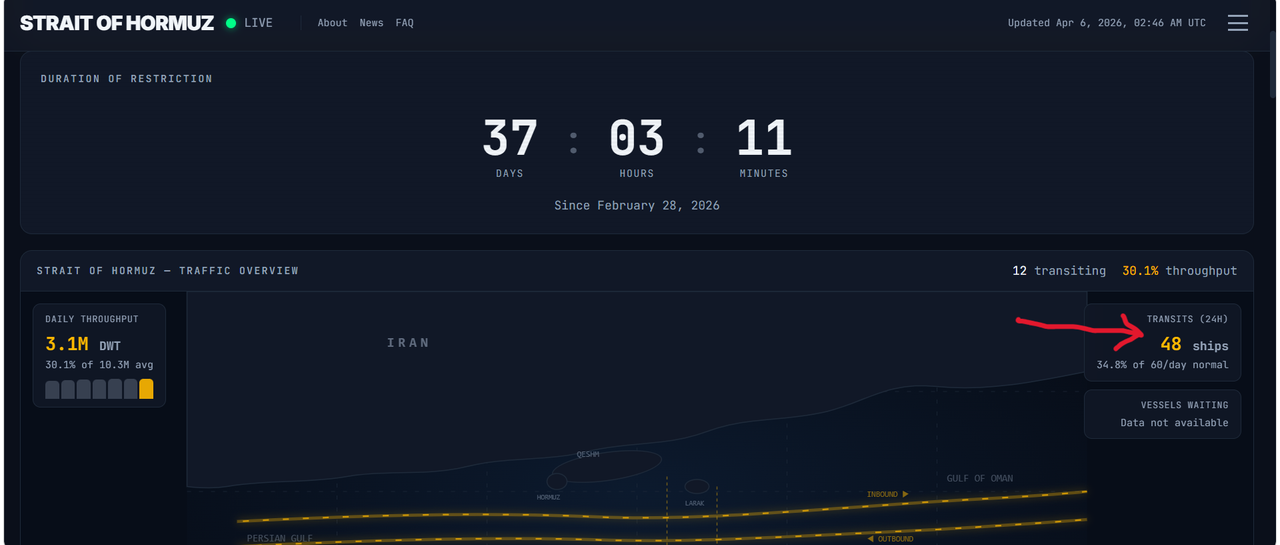The width and height of the screenshot is (1280, 545).
Task: Open the hamburger menu icon
Action: (1238, 23)
